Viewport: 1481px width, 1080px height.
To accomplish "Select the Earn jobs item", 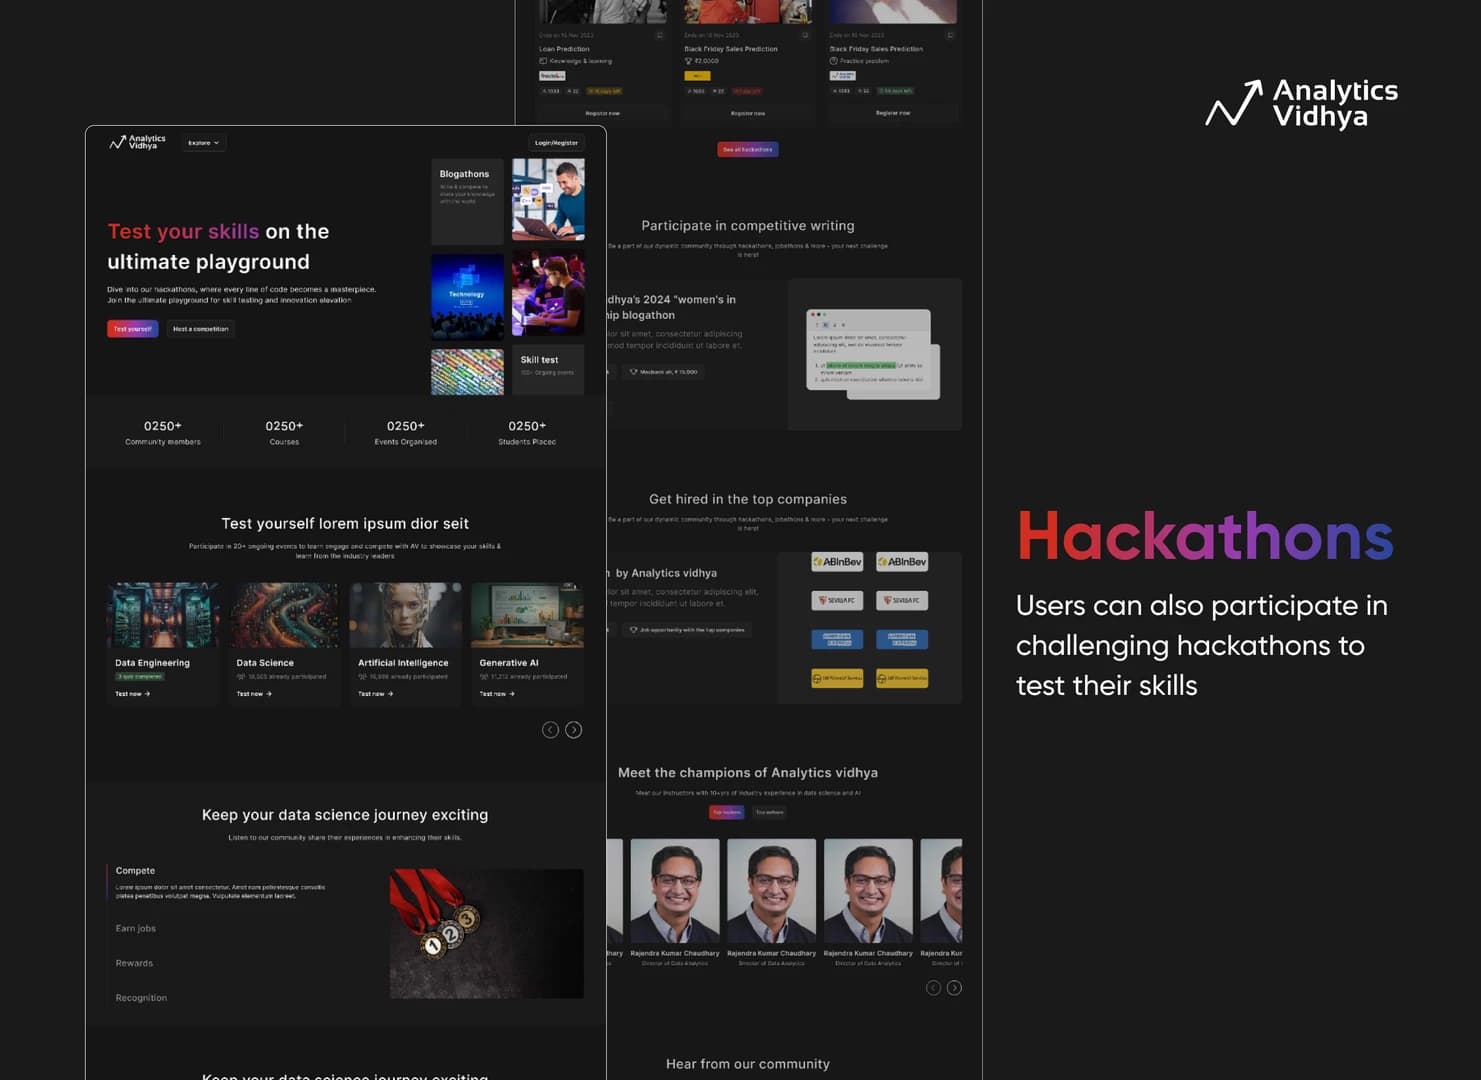I will [136, 929].
